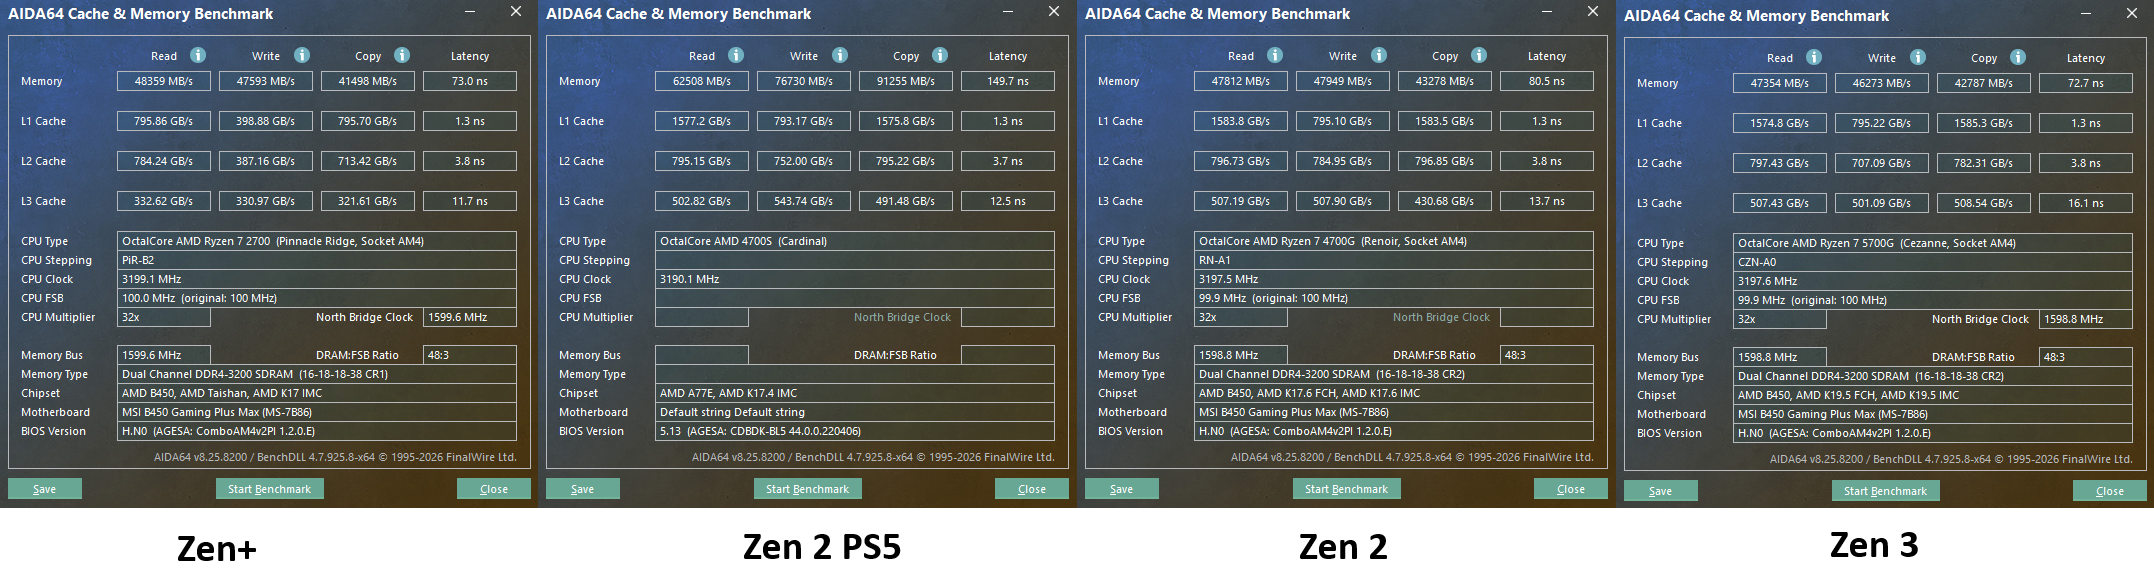Minimize the Zen+ AIDA64 window
Image resolution: width=2154 pixels, height=581 pixels.
(470, 12)
